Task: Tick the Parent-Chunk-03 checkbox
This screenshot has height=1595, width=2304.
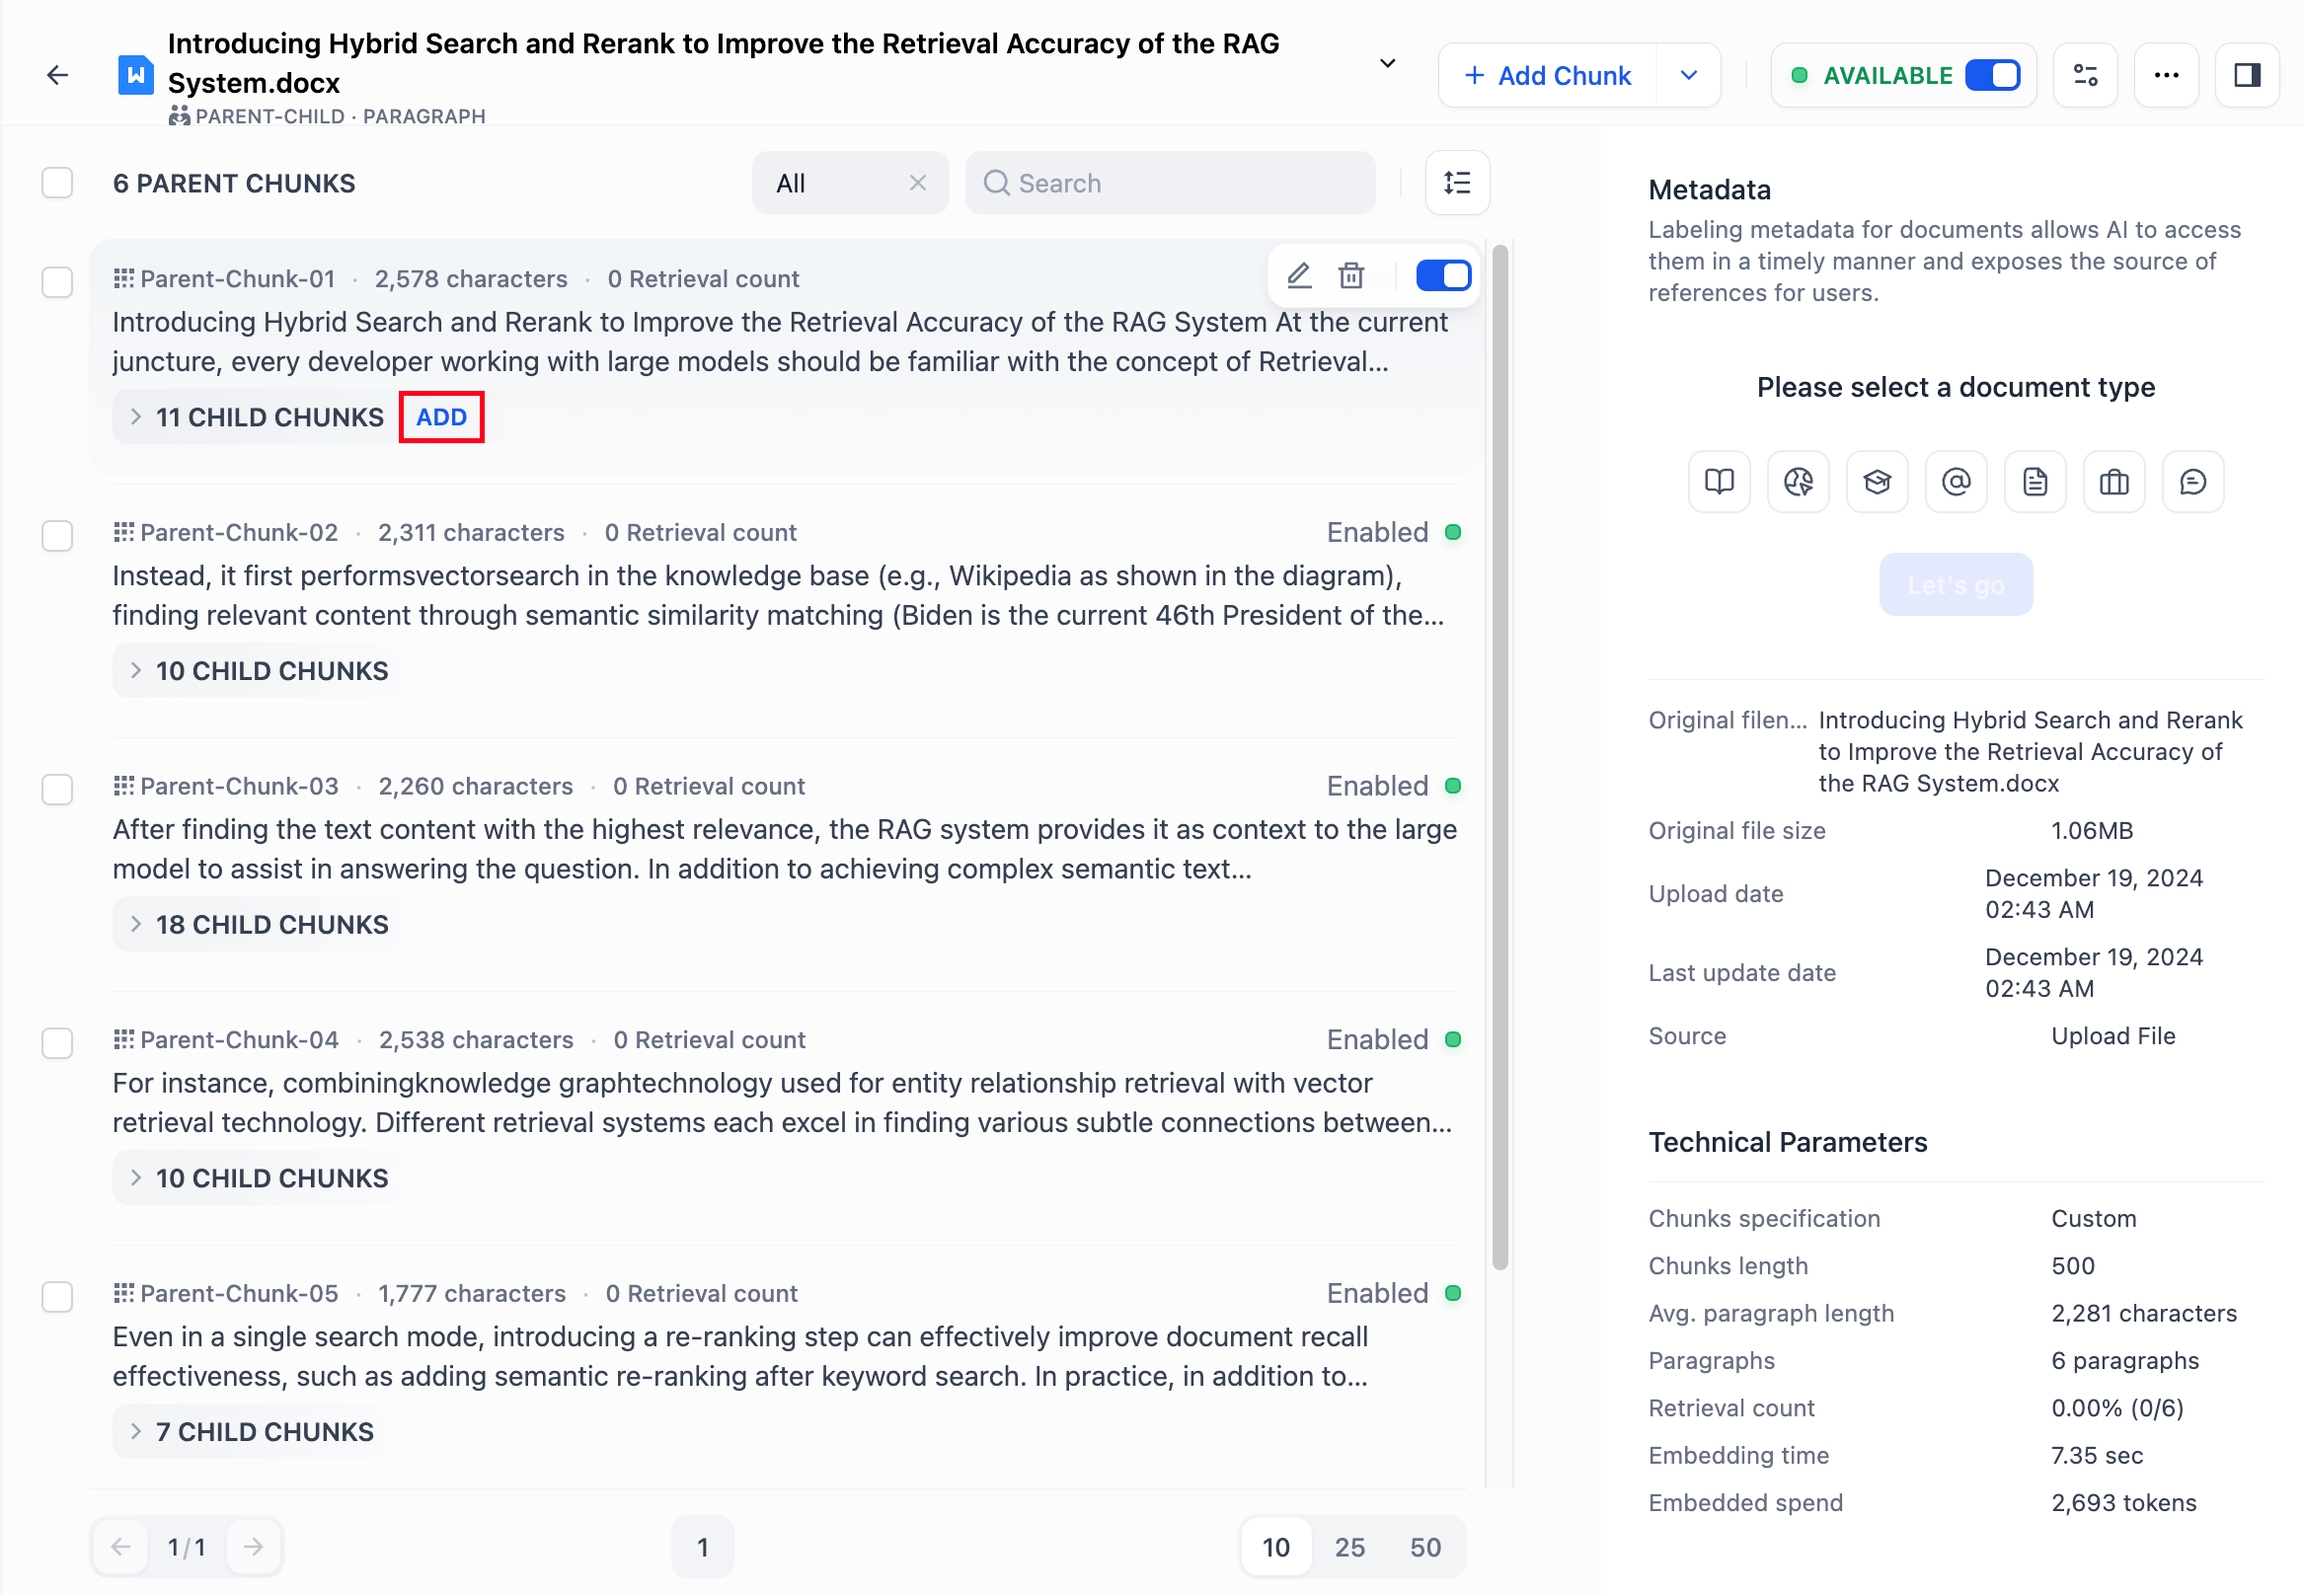Action: (57, 789)
